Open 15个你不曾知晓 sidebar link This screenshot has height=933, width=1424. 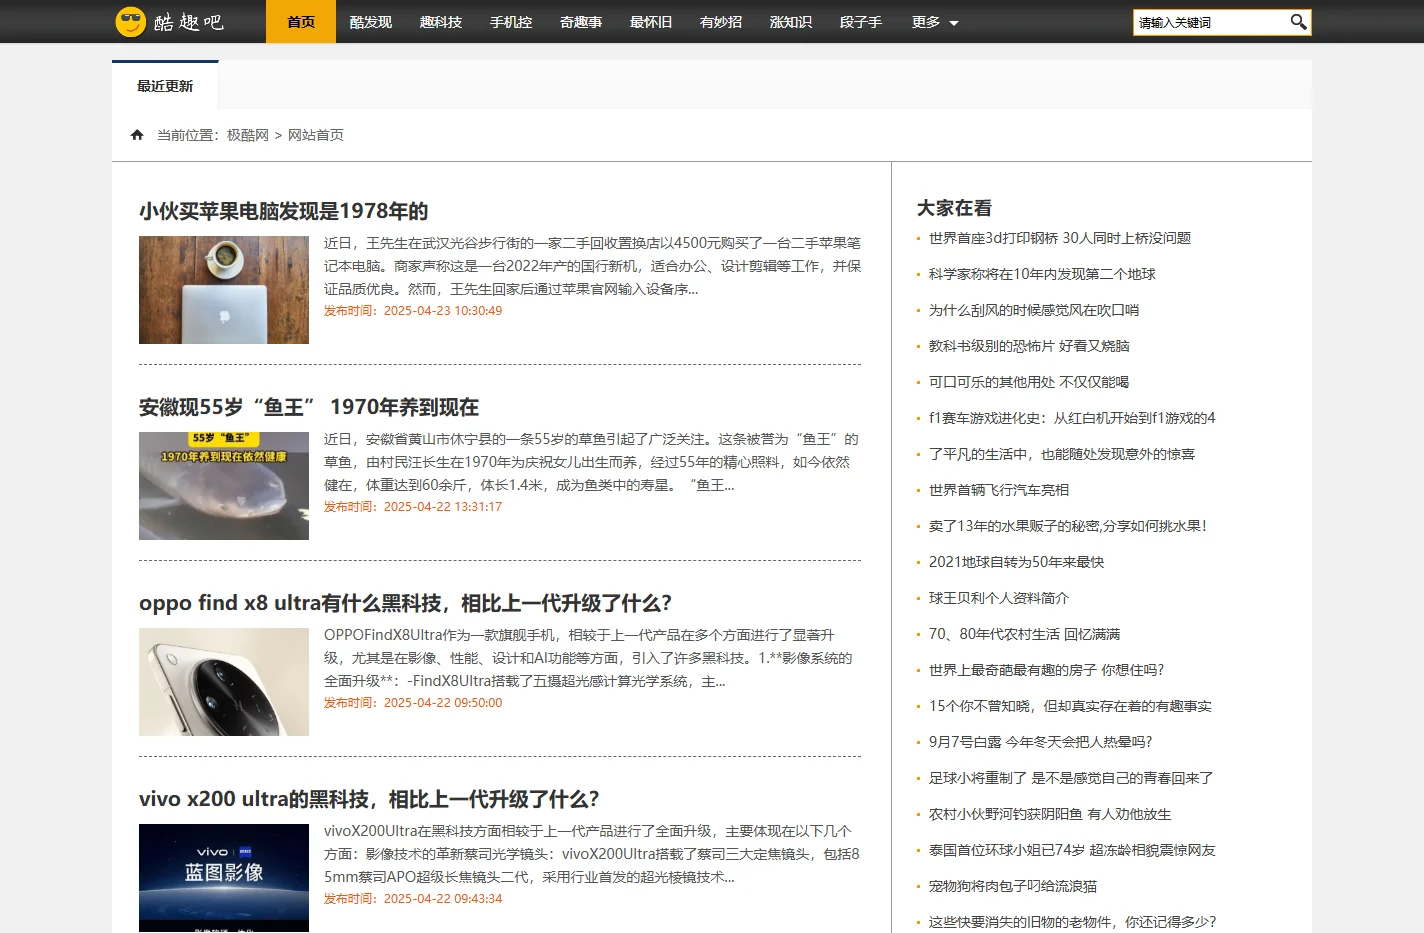pyautogui.click(x=1070, y=706)
